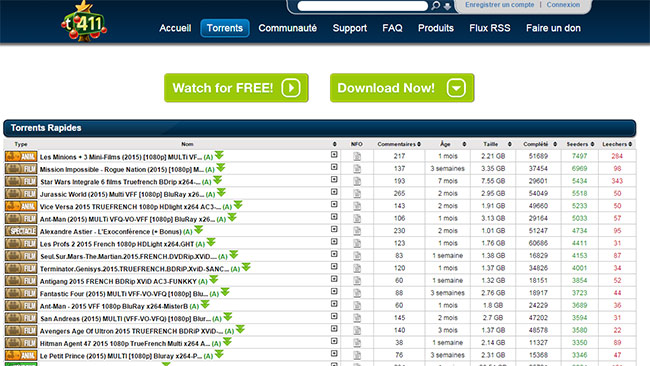Click green download arrow for Vice Versa
Image resolution: width=650 pixels, height=366 pixels.
point(238,205)
